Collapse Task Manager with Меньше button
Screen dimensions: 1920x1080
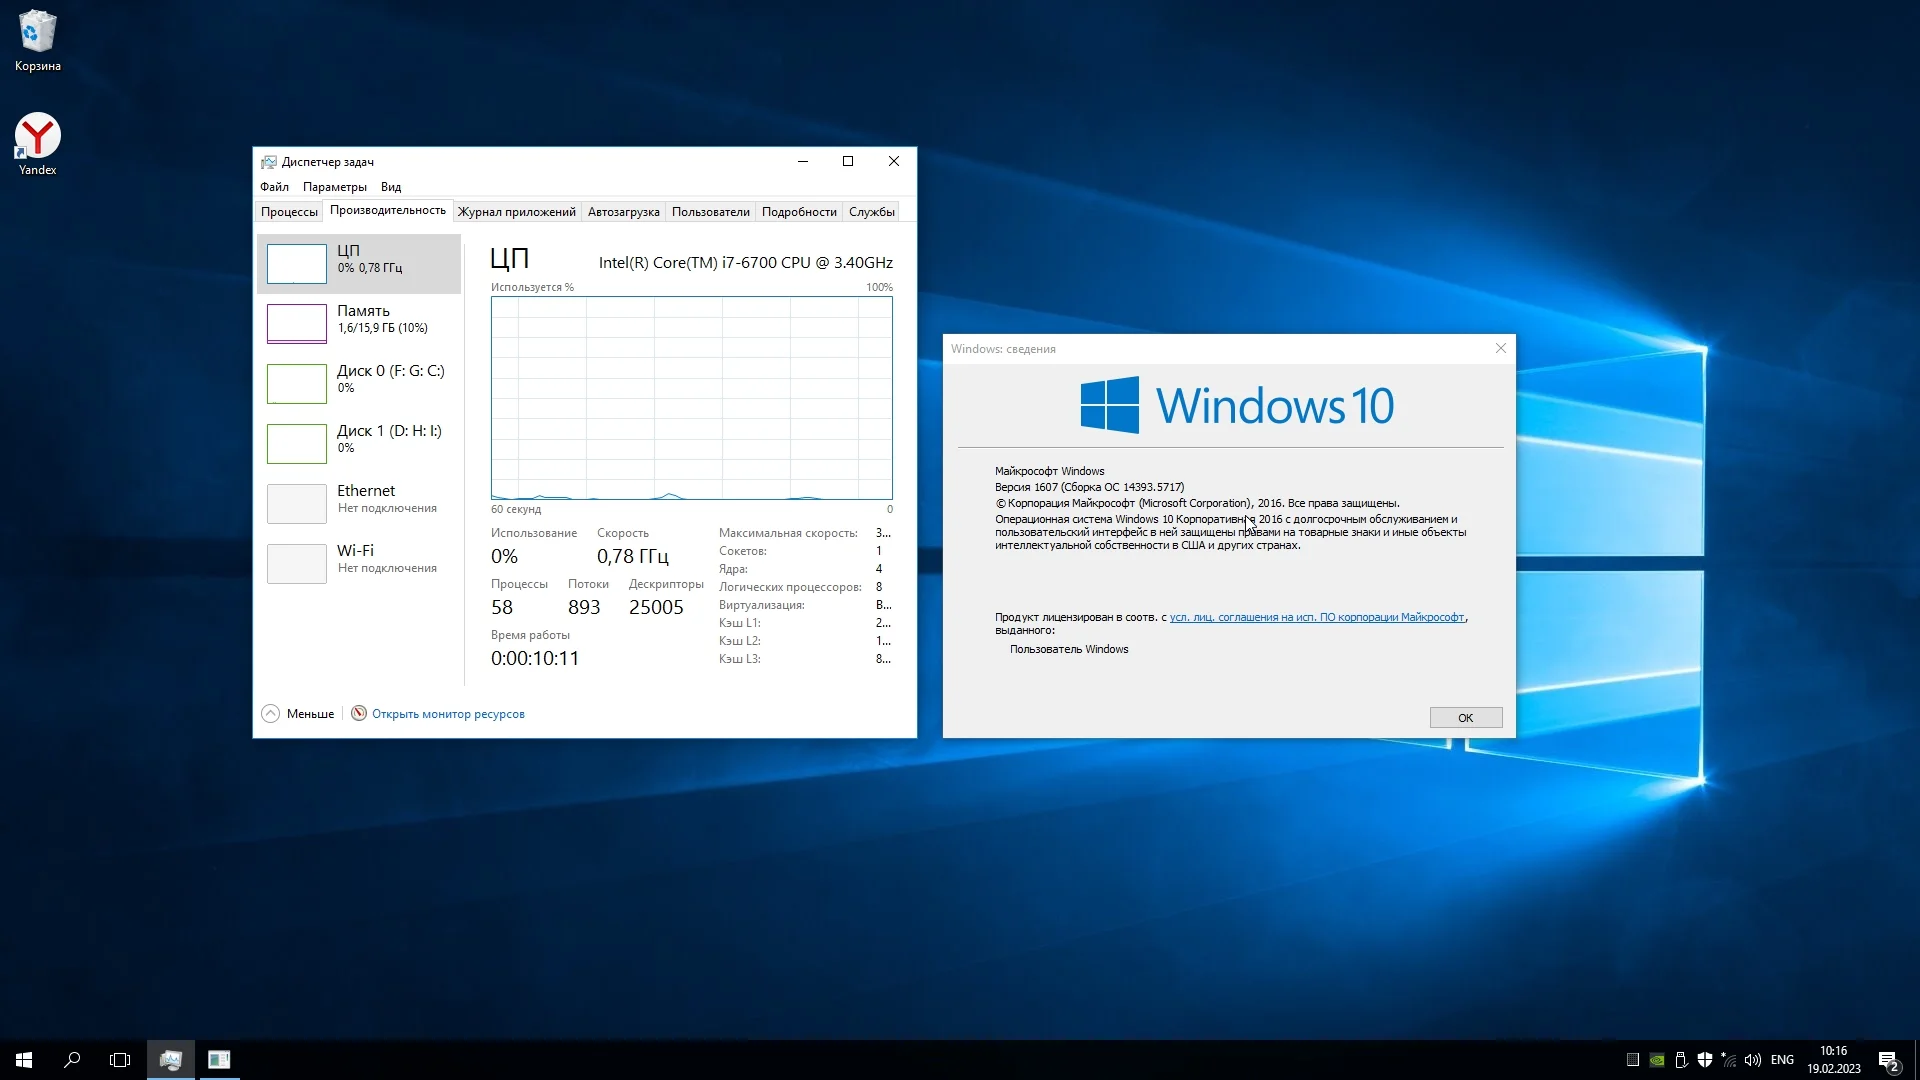point(298,714)
